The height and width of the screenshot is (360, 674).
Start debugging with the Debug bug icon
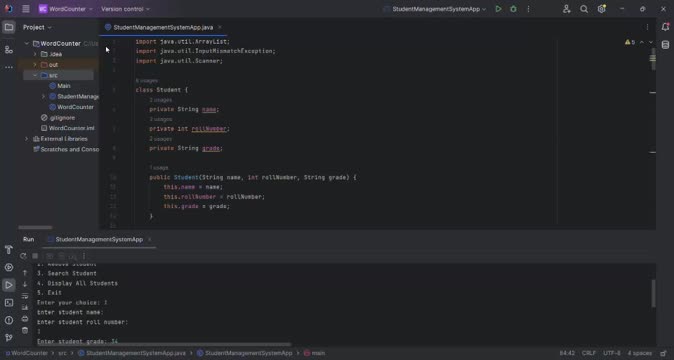(513, 9)
